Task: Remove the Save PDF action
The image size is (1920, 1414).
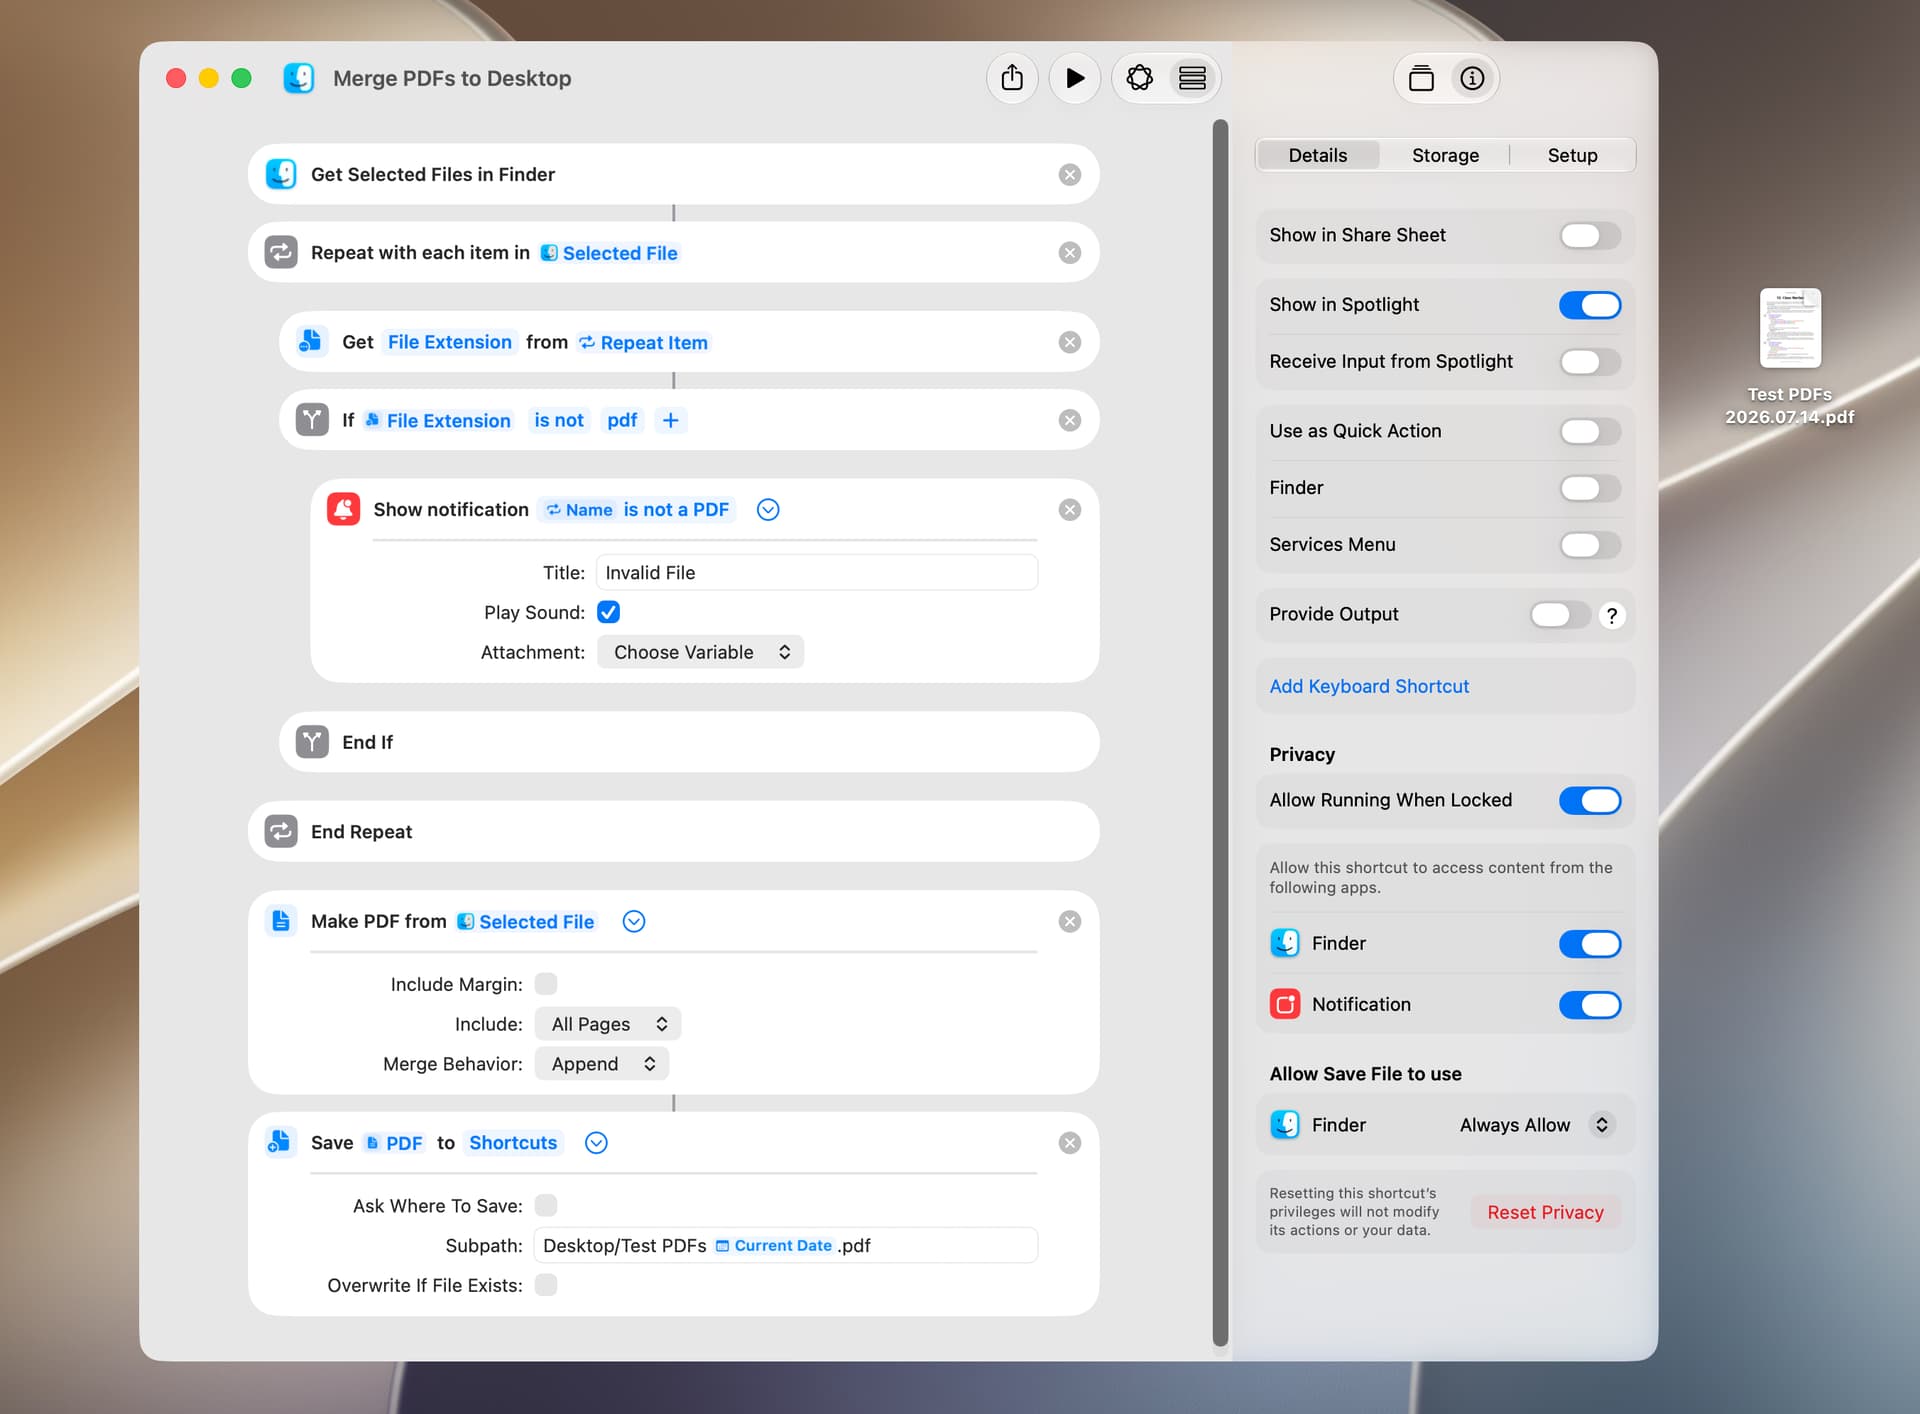Action: coord(1070,1143)
